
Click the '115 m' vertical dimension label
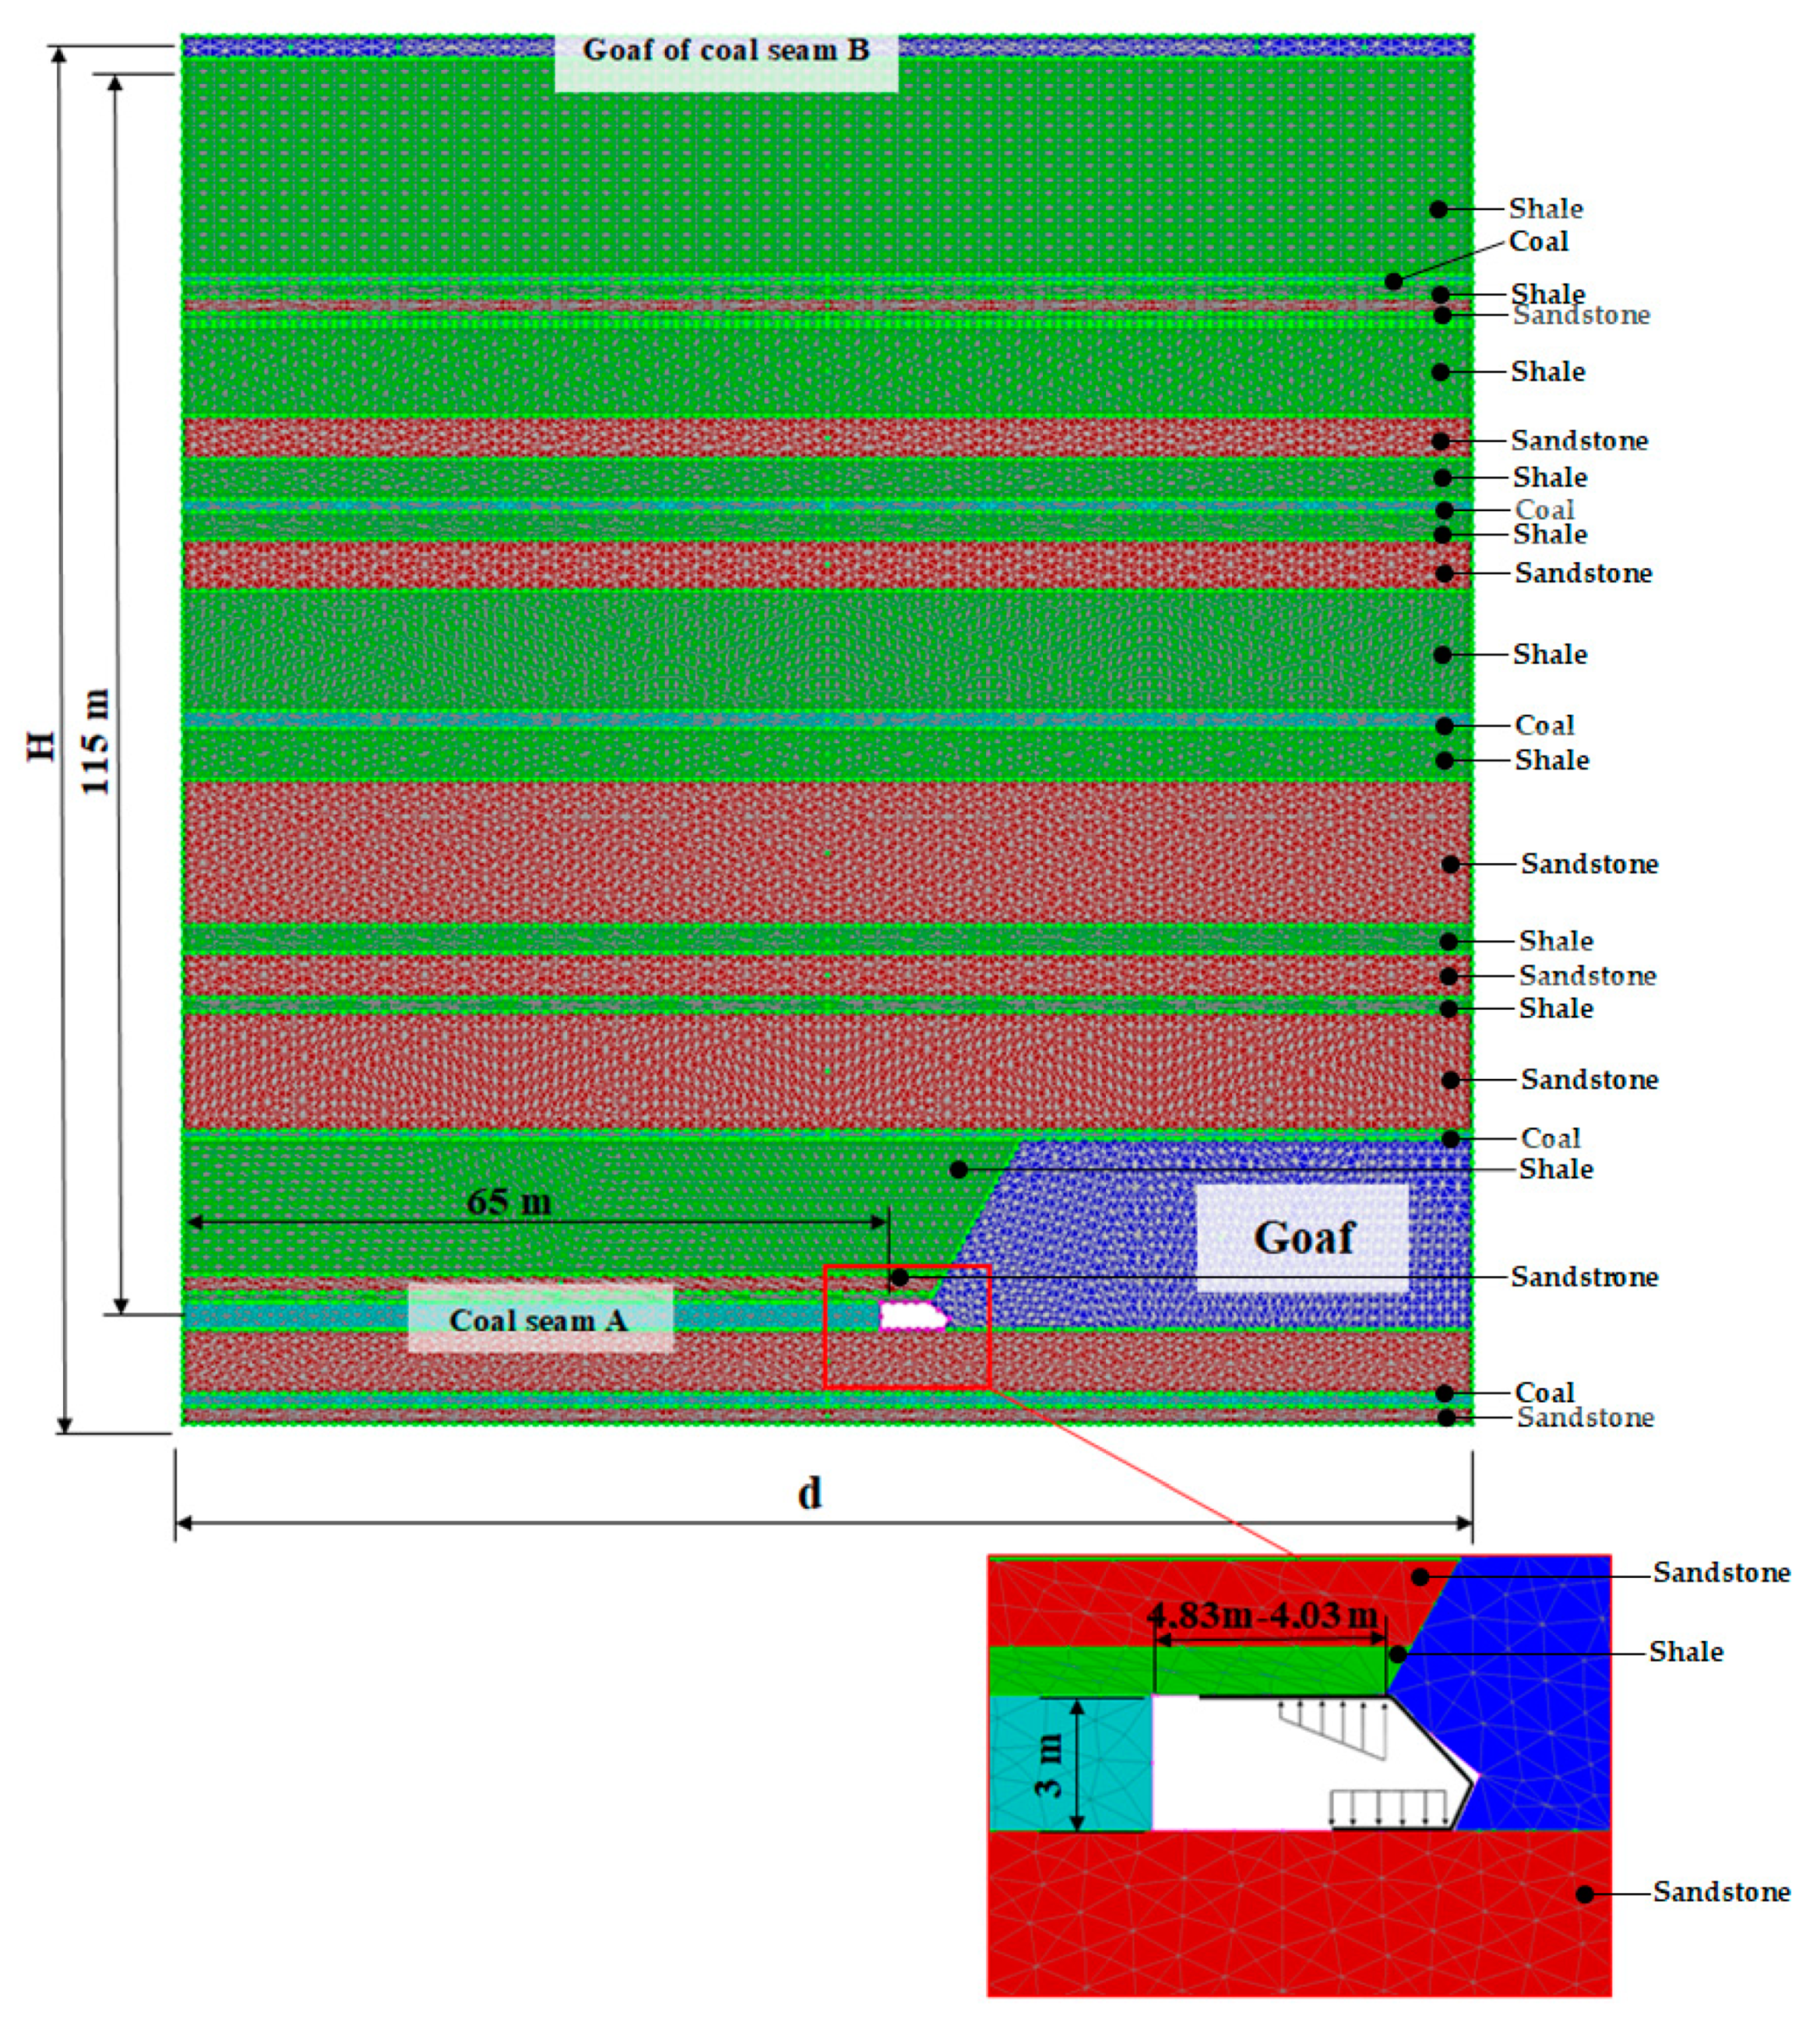(x=95, y=742)
